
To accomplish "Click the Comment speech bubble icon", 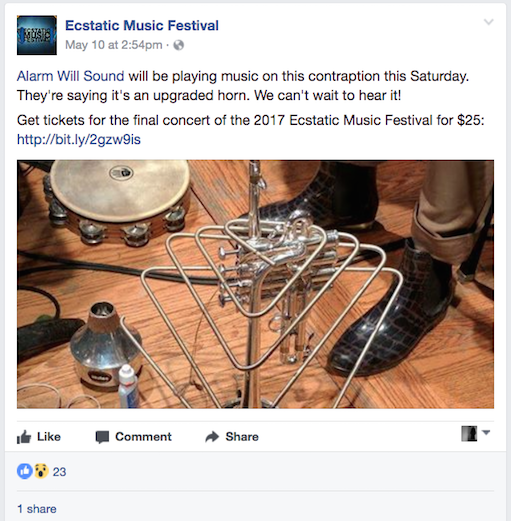I will pyautogui.click(x=102, y=437).
